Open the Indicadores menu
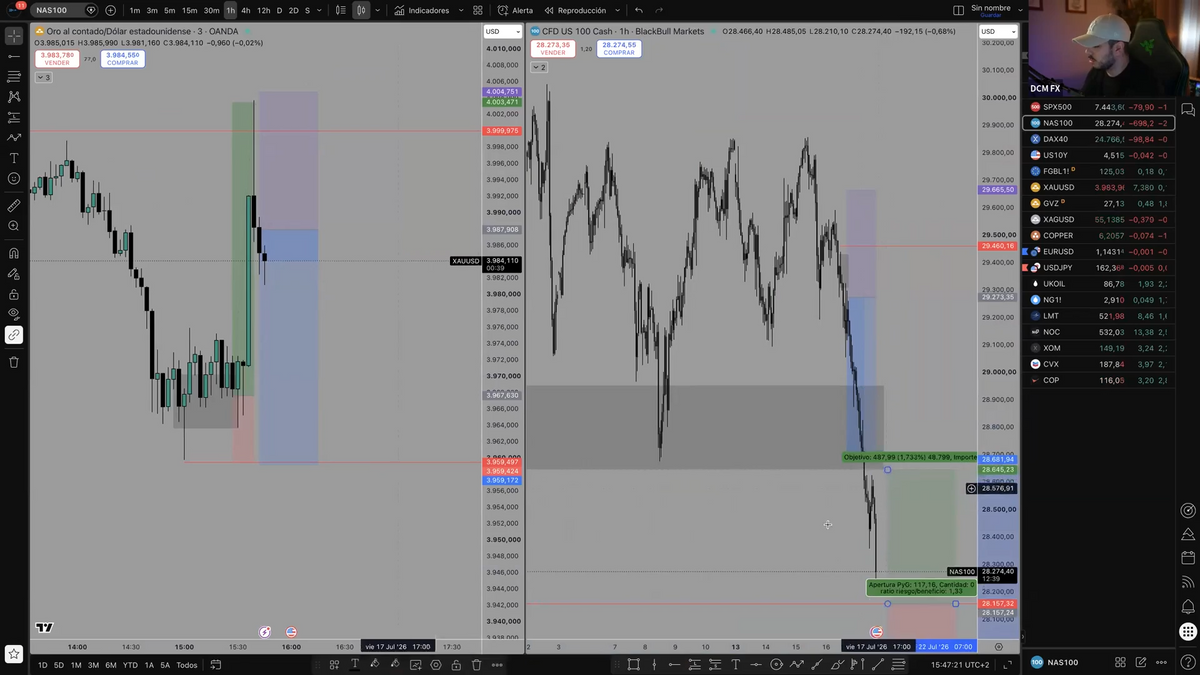The image size is (1200, 675). (x=422, y=10)
